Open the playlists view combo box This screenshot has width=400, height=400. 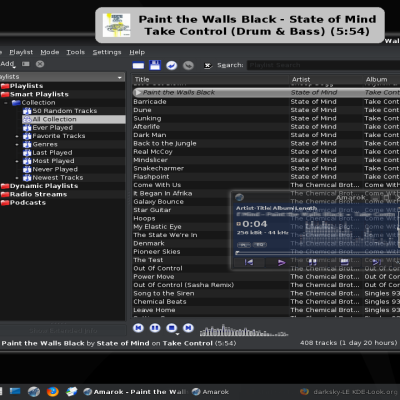tap(62, 77)
